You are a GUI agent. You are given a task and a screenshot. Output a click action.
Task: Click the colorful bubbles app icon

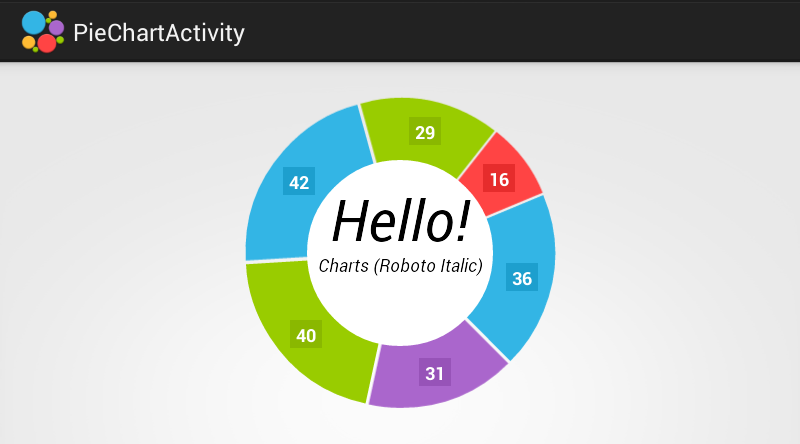42,32
